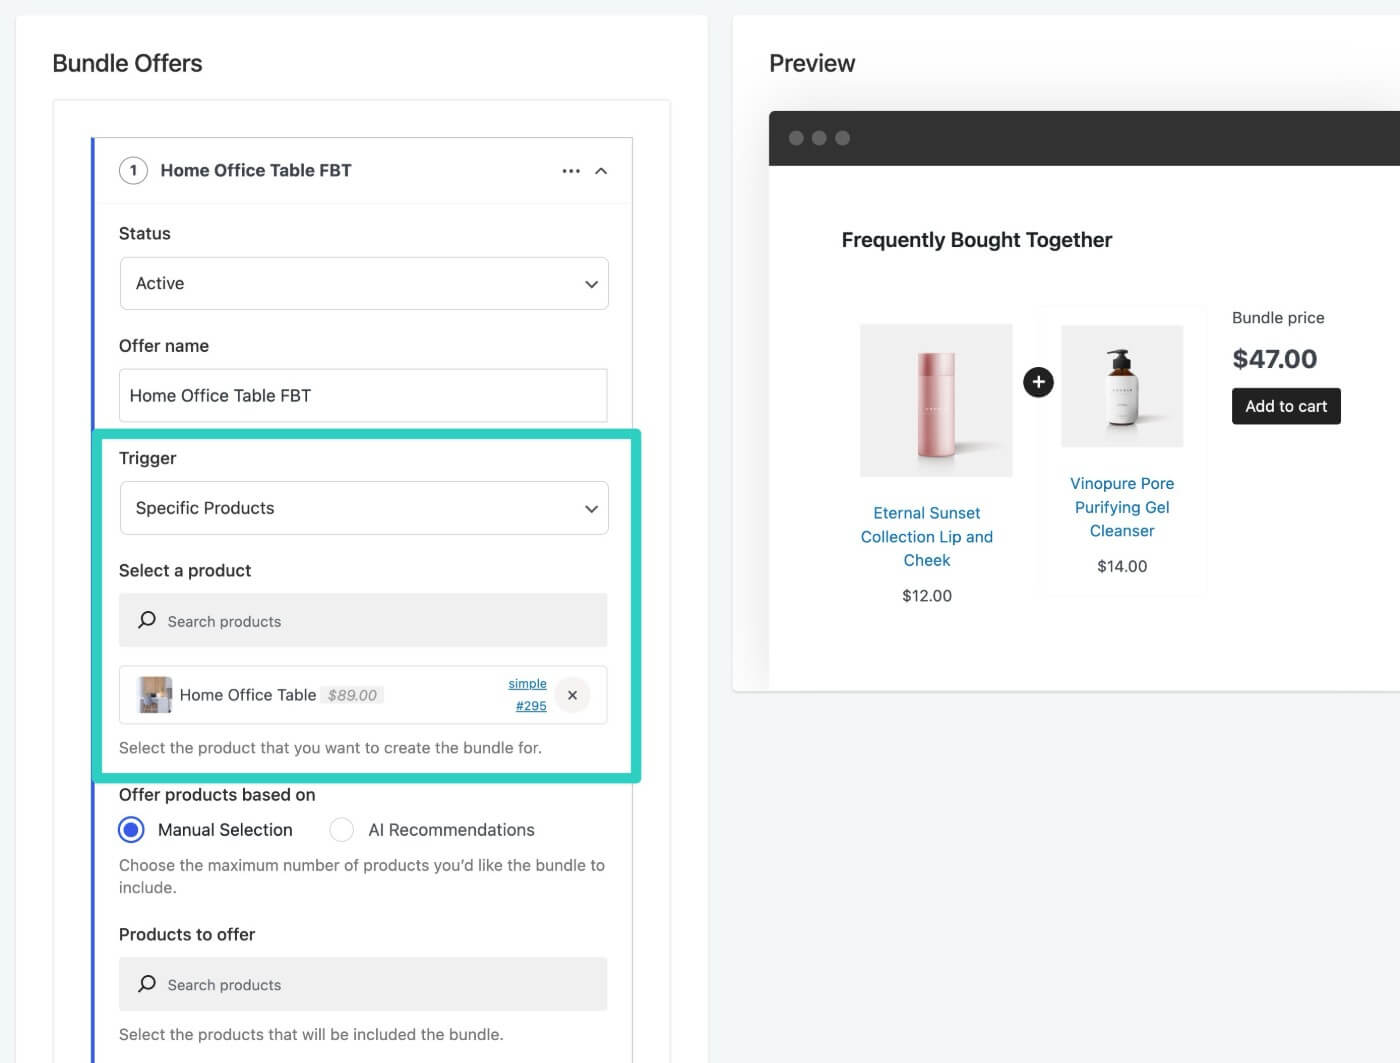This screenshot has width=1400, height=1063.
Task: Open the Eternal Sunset Collection Lip and Cheek link
Action: pos(927,537)
